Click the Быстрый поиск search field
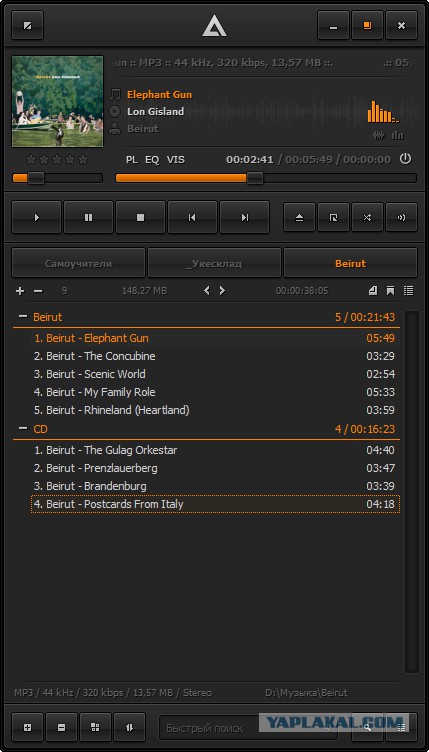Screen dimensions: 429x752 tap(248, 728)
